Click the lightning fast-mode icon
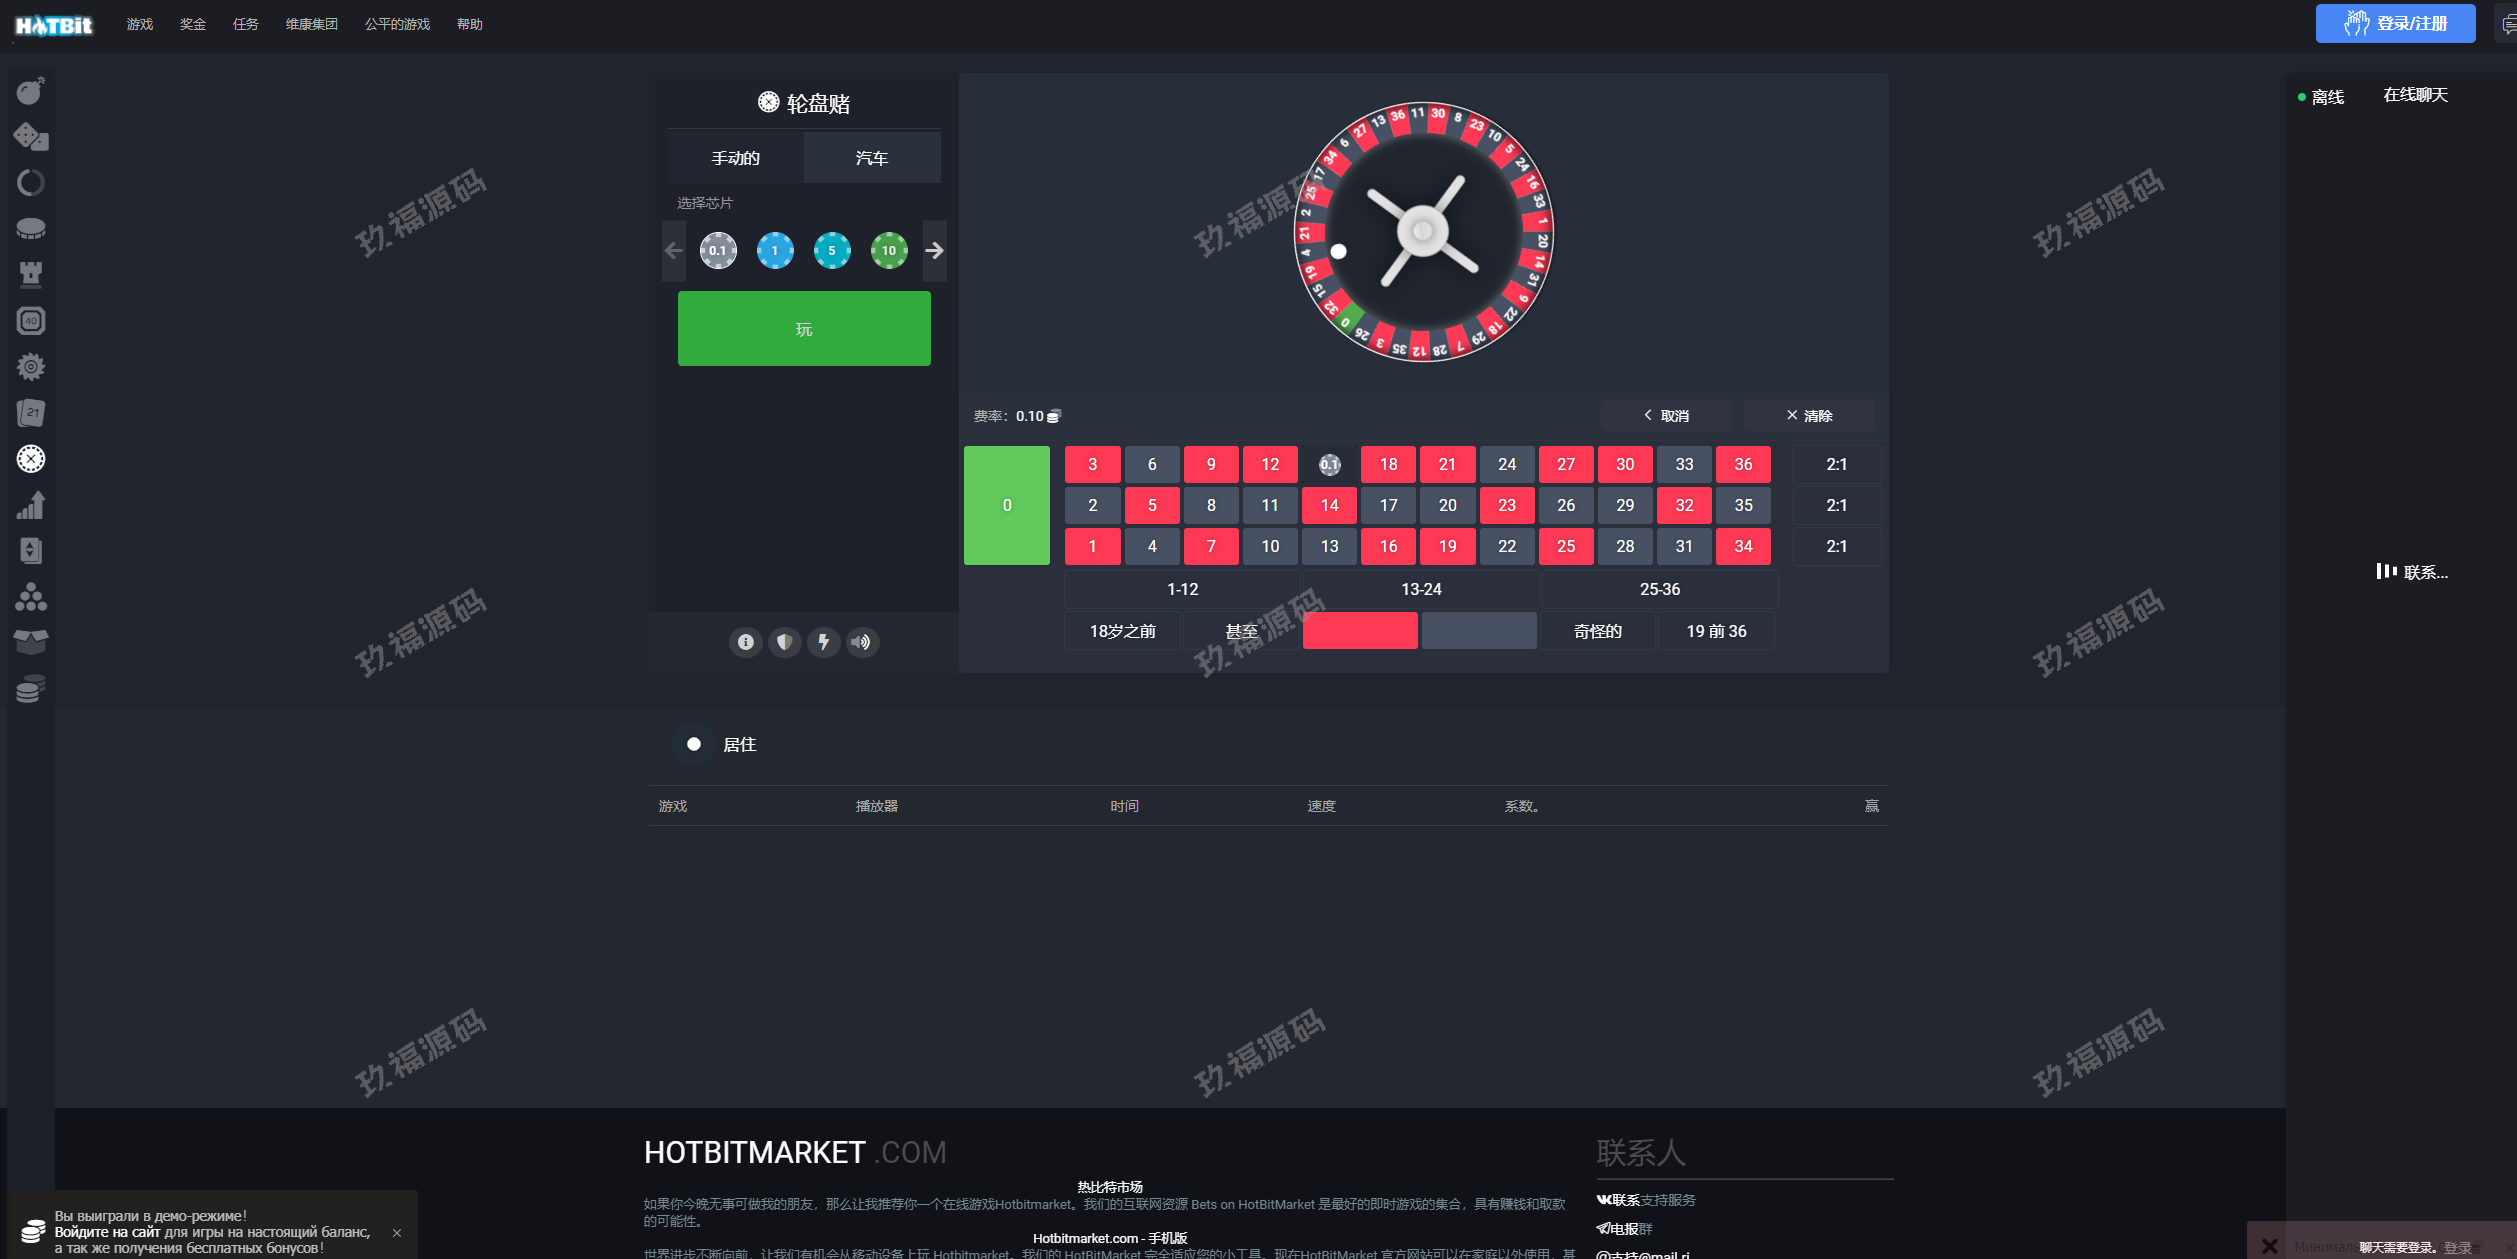 (823, 642)
